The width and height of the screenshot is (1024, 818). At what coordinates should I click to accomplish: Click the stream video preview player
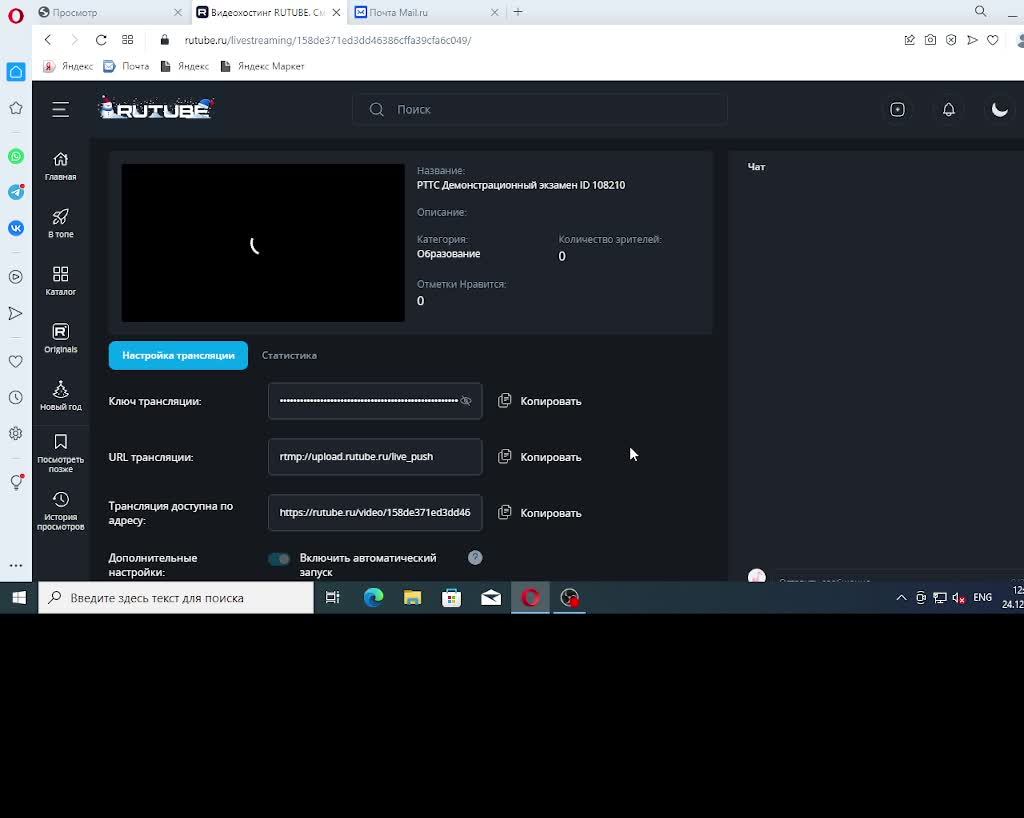(263, 243)
